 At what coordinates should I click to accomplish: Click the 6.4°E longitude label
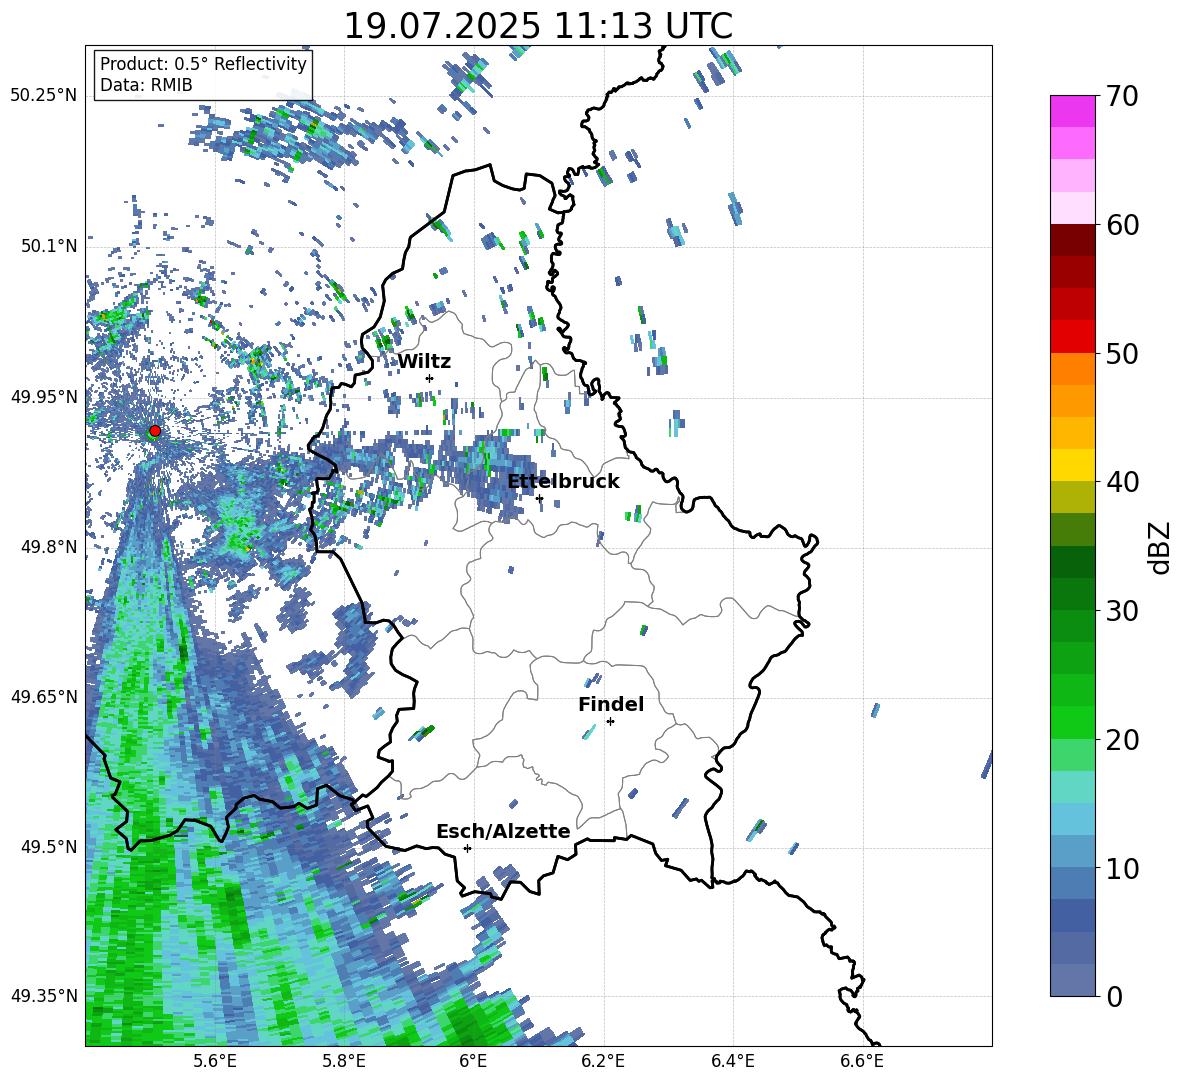tap(733, 1061)
